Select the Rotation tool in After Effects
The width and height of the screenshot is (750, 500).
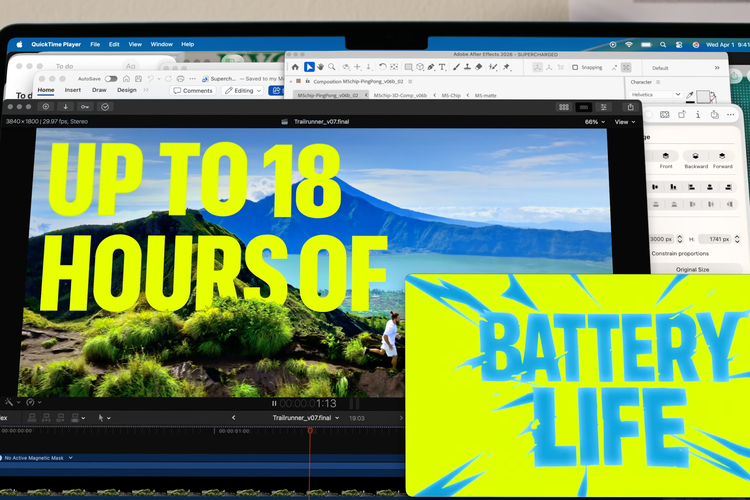pos(382,67)
